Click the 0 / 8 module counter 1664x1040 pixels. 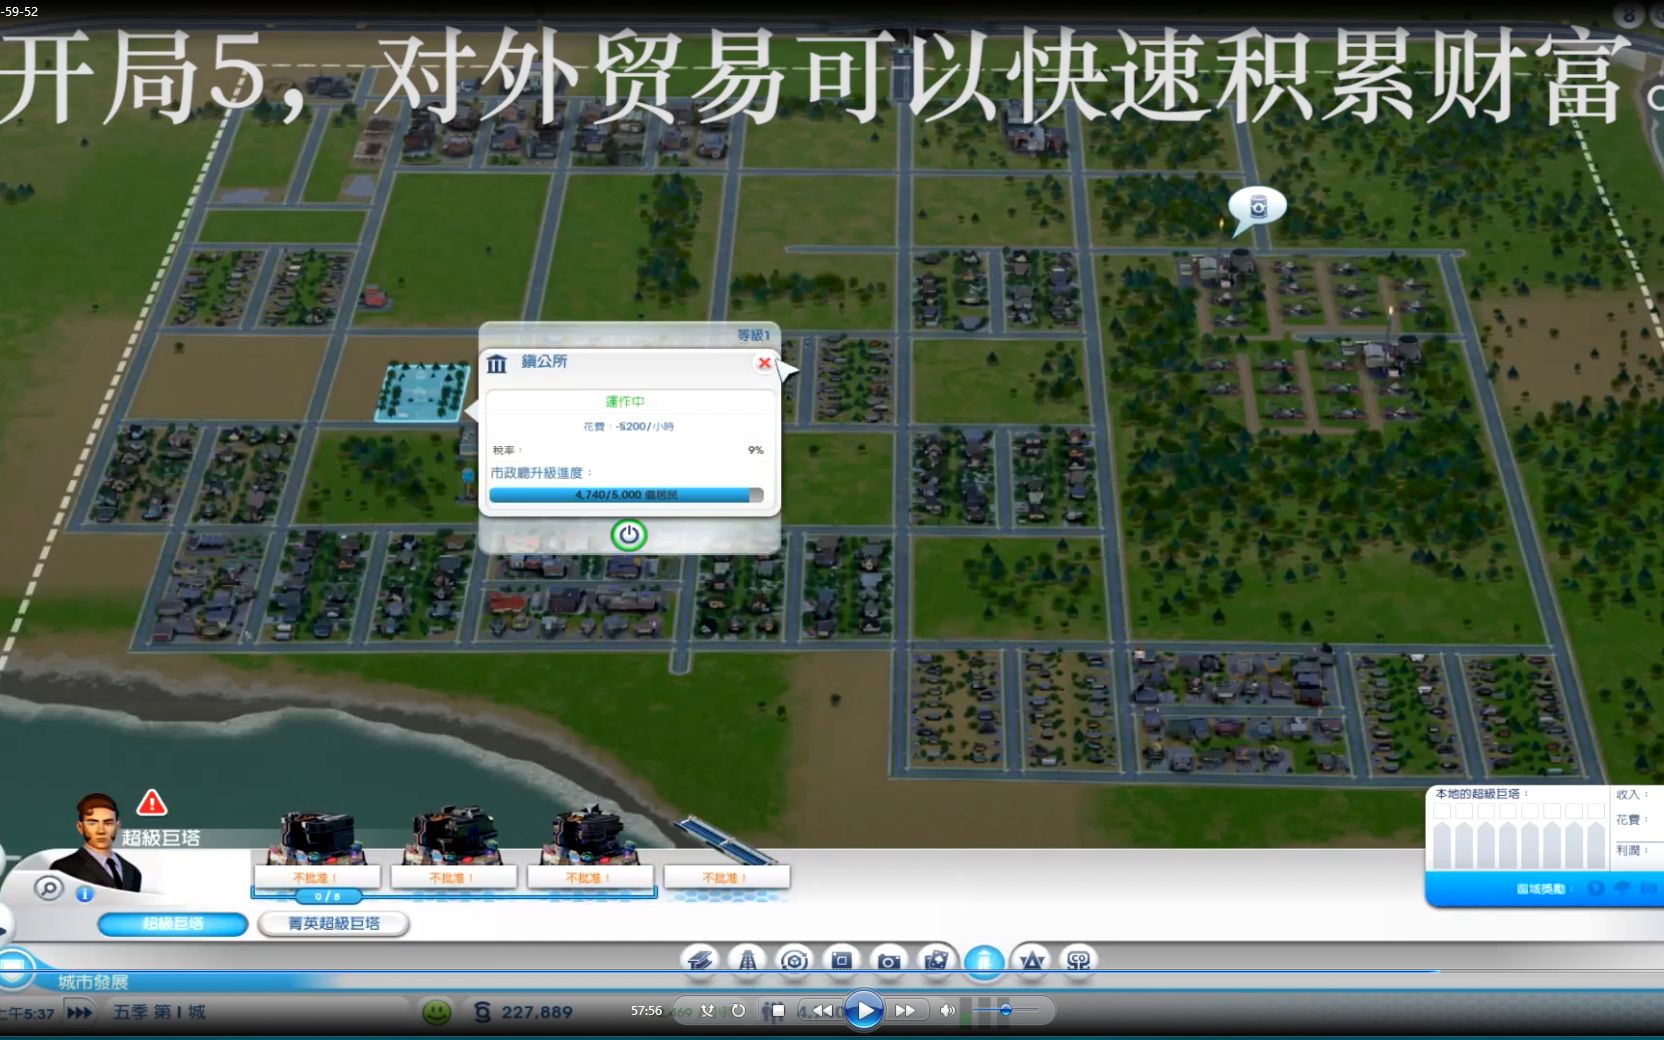(x=328, y=896)
